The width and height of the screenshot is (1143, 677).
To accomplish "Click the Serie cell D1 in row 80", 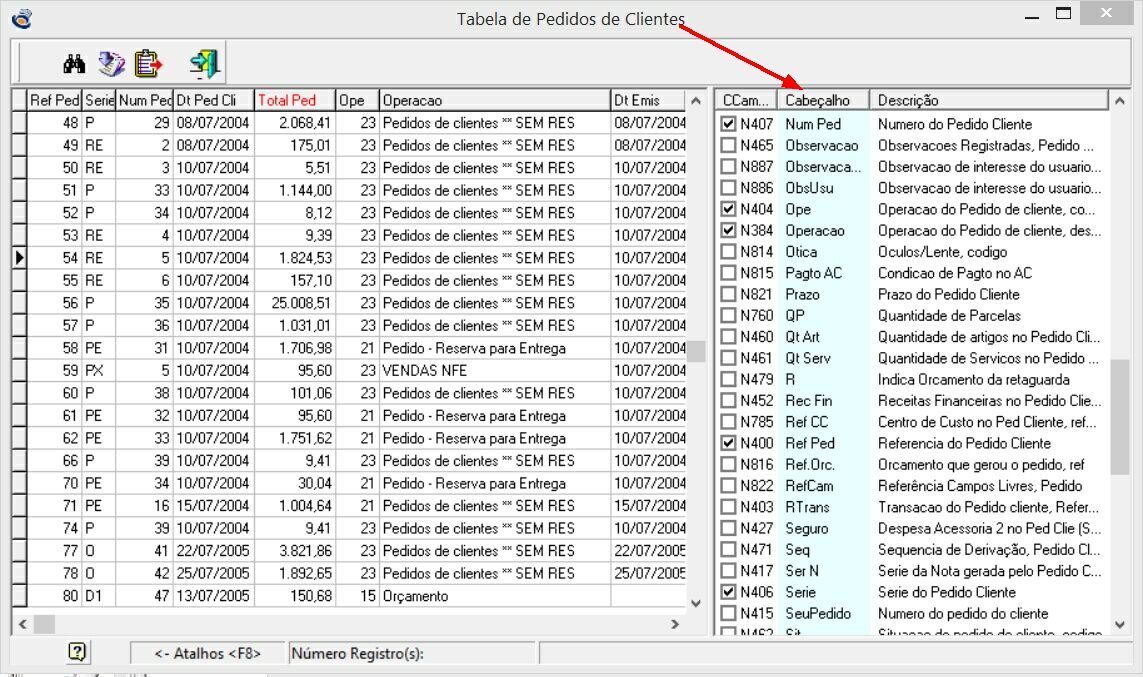I will (98, 595).
